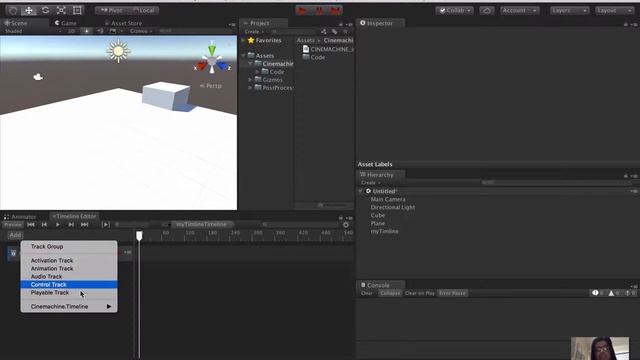Screen dimensions: 640x360
Task: Select the Rect transform tool
Action: tap(77, 10)
